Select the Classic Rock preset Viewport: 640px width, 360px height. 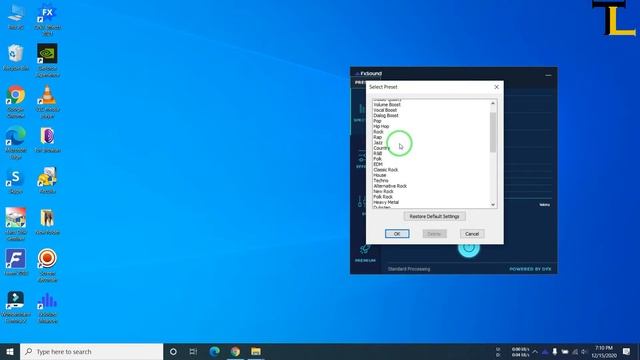(x=386, y=170)
